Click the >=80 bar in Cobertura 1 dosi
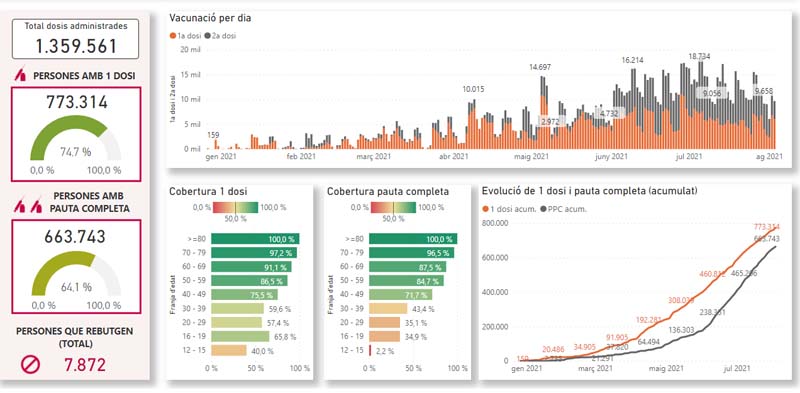The height and width of the screenshot is (393, 800). click(255, 239)
